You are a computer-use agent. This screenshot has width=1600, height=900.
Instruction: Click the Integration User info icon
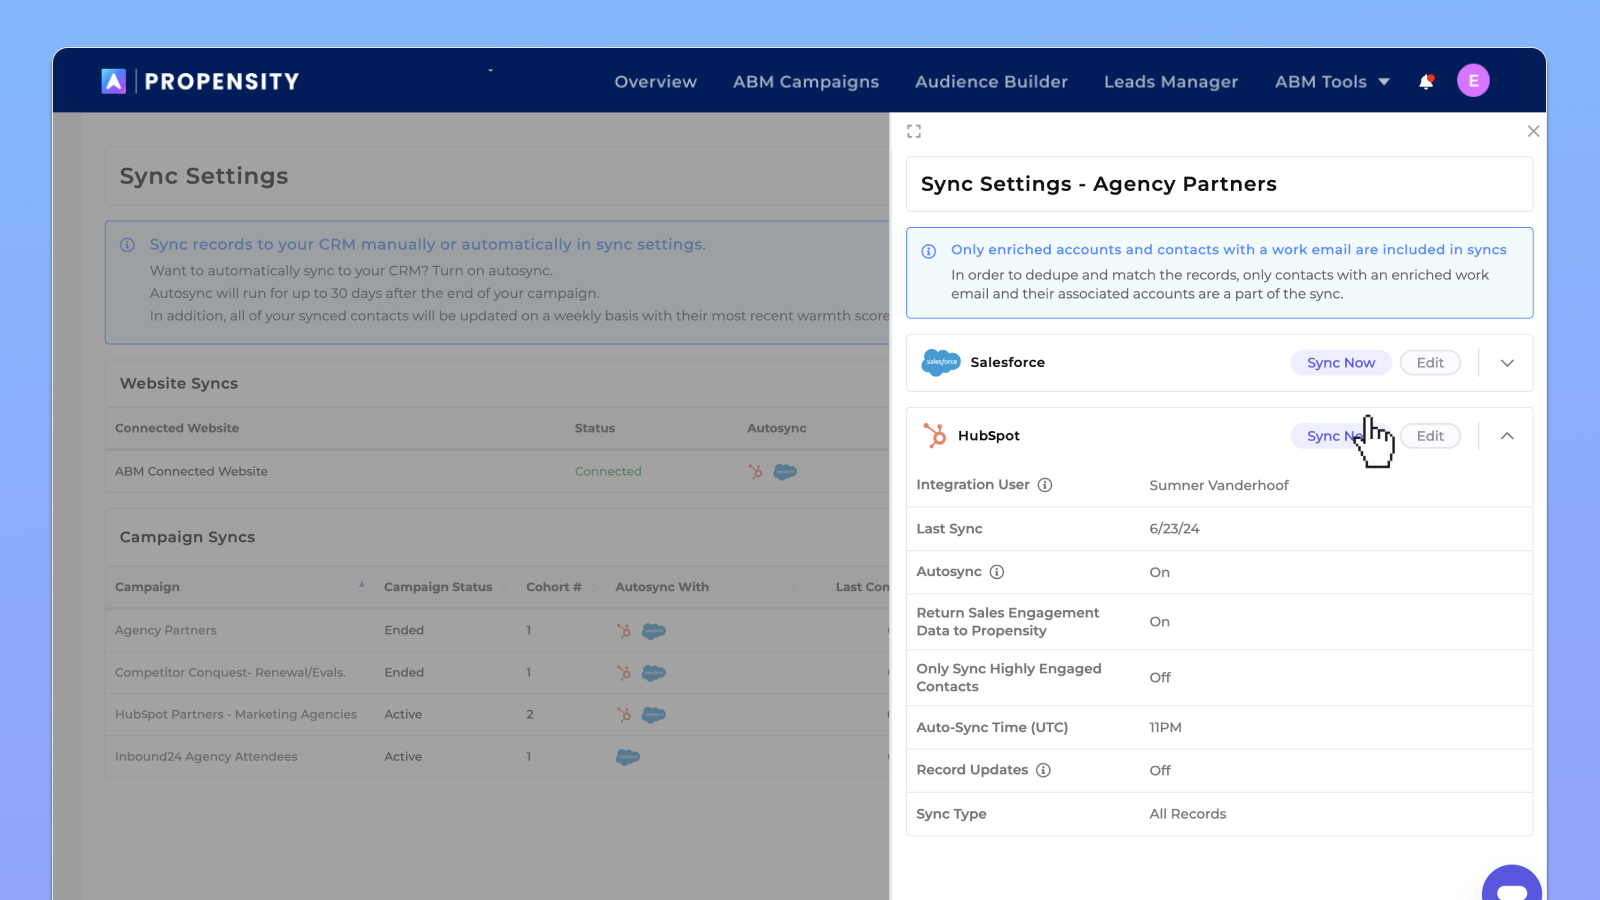pos(1045,485)
